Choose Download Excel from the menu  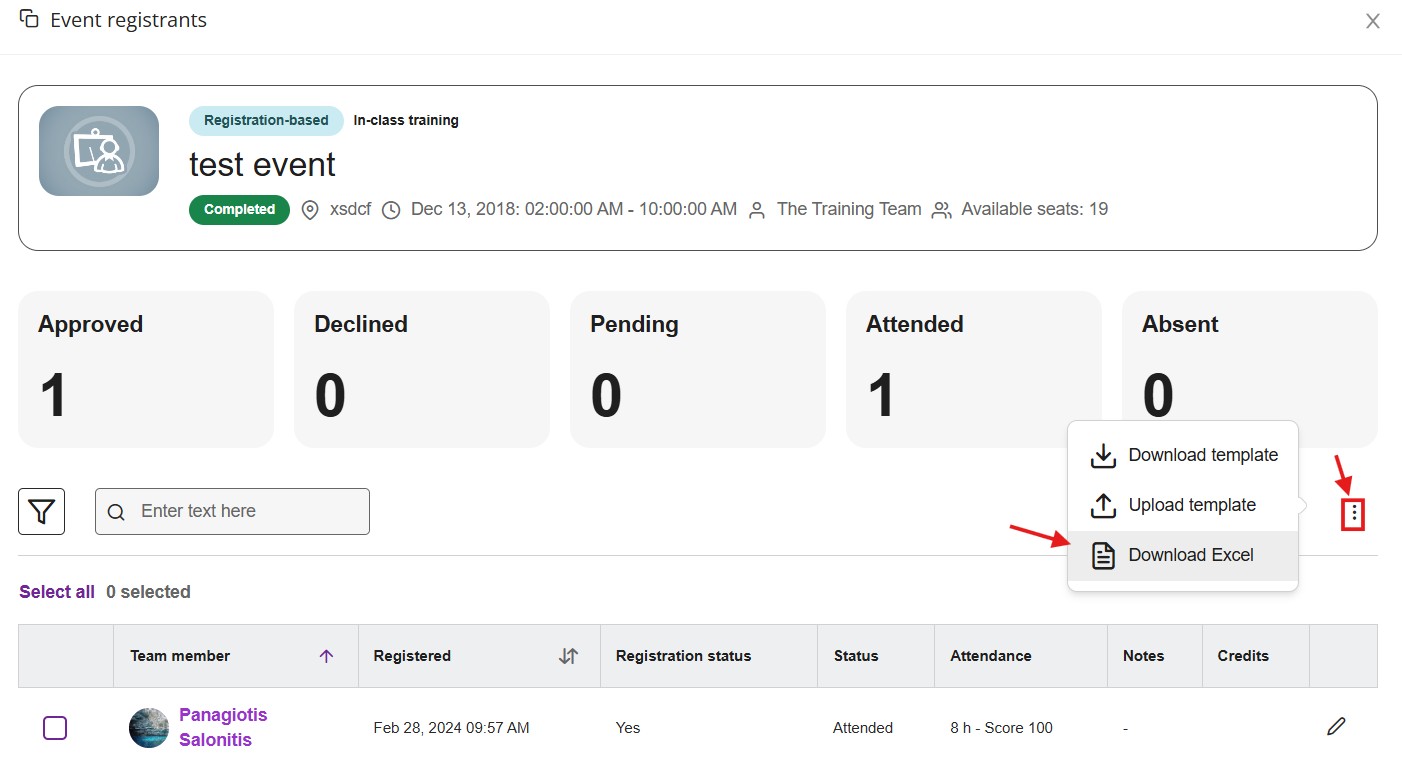click(1183, 556)
